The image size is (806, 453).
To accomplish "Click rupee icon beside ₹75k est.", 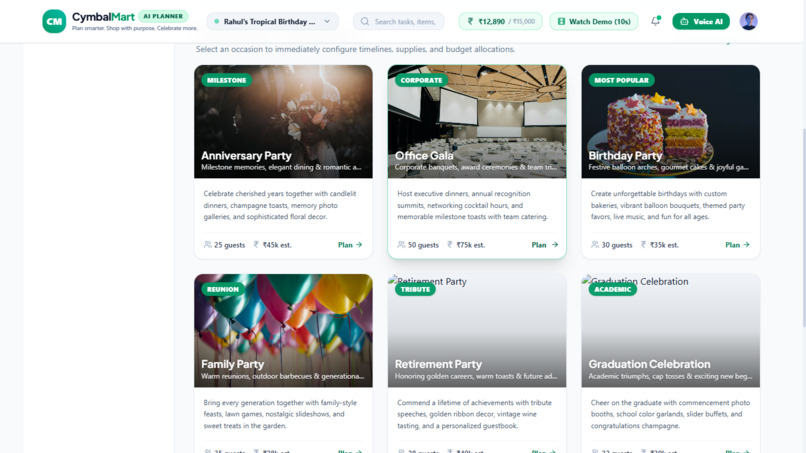I will (x=450, y=245).
